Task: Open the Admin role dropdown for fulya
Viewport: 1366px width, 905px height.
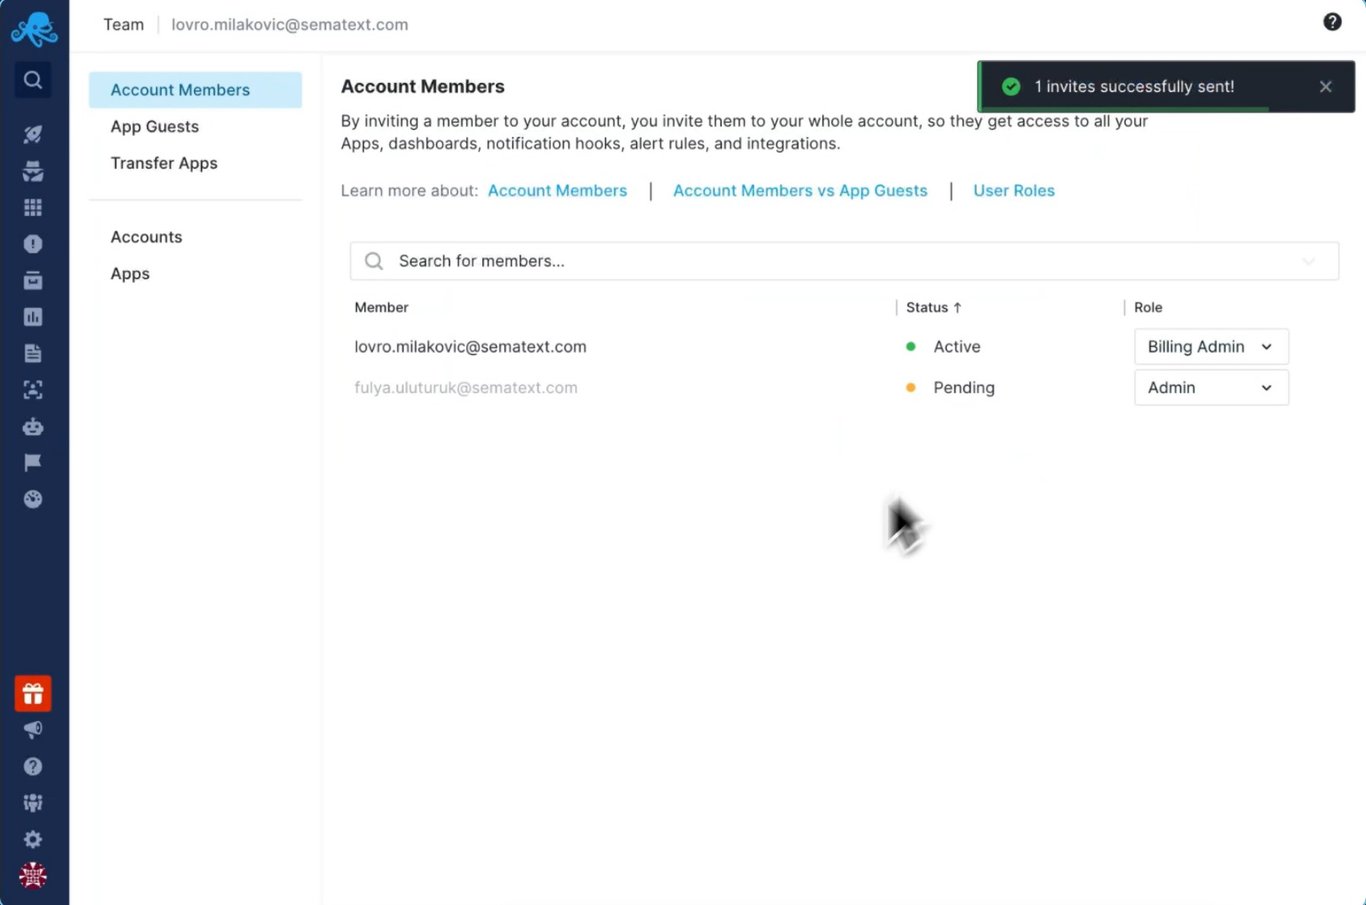Action: (x=1211, y=388)
